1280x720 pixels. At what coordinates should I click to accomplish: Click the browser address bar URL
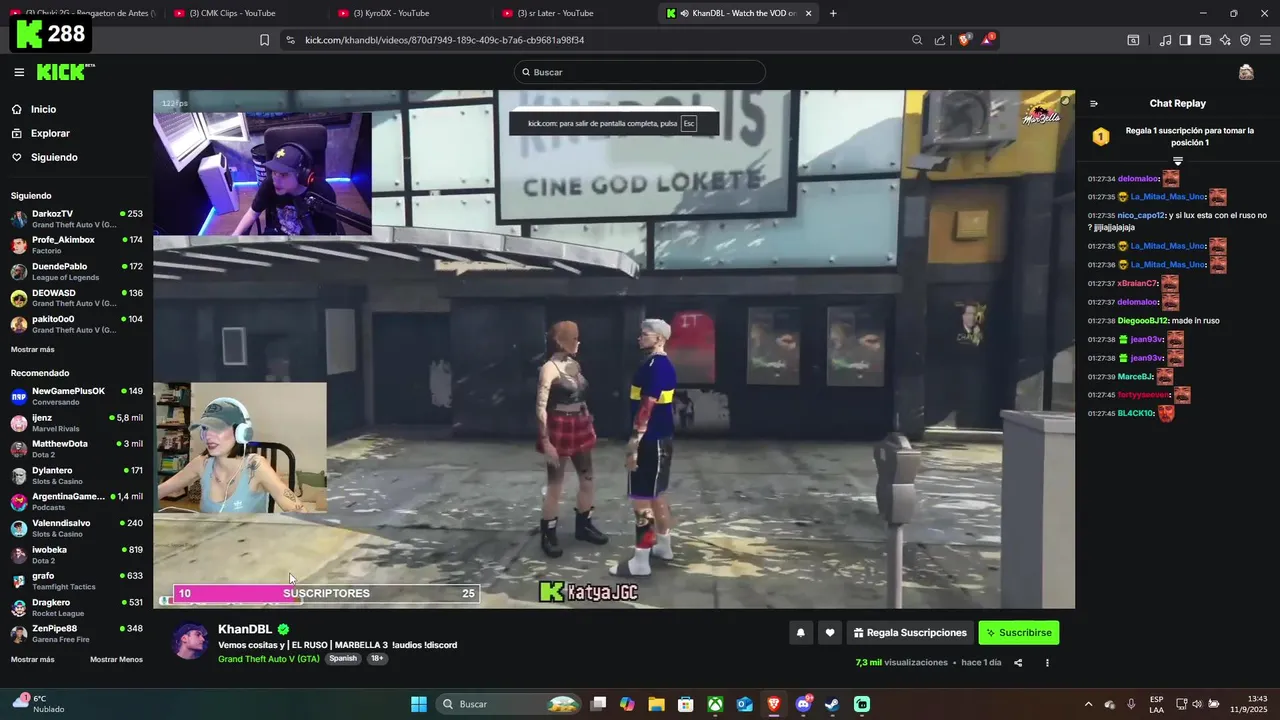(x=444, y=40)
